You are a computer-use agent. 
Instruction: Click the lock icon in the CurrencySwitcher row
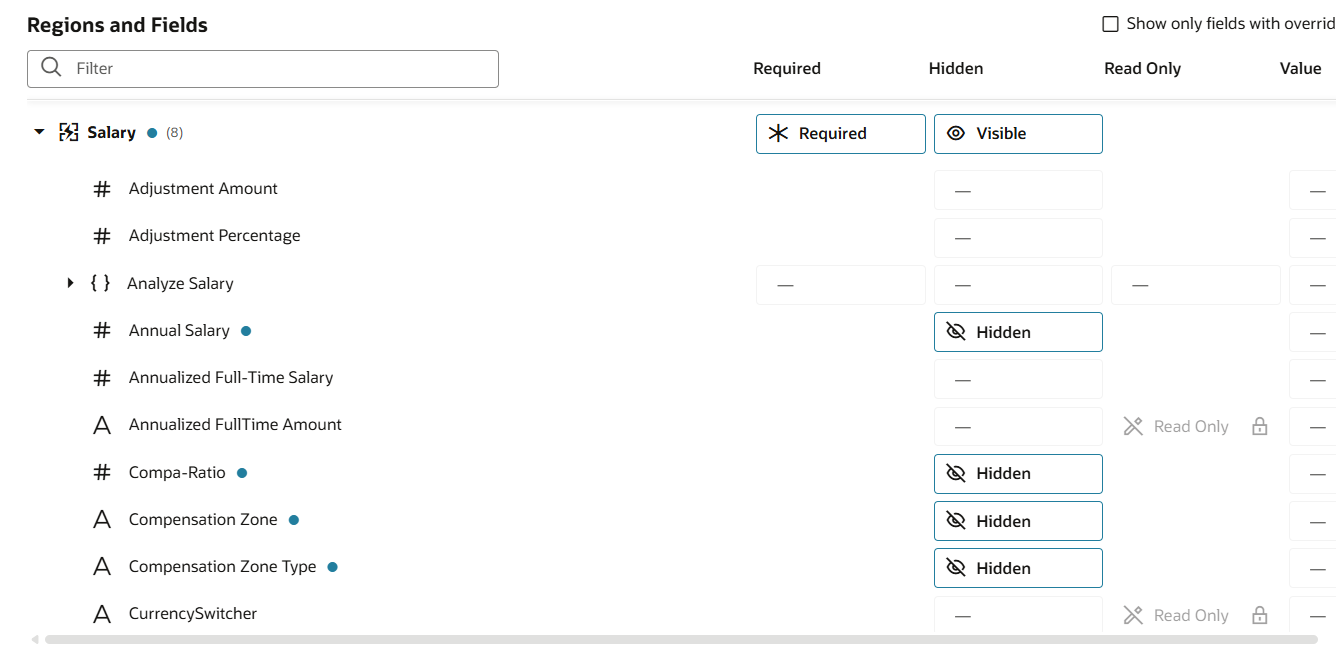1260,615
